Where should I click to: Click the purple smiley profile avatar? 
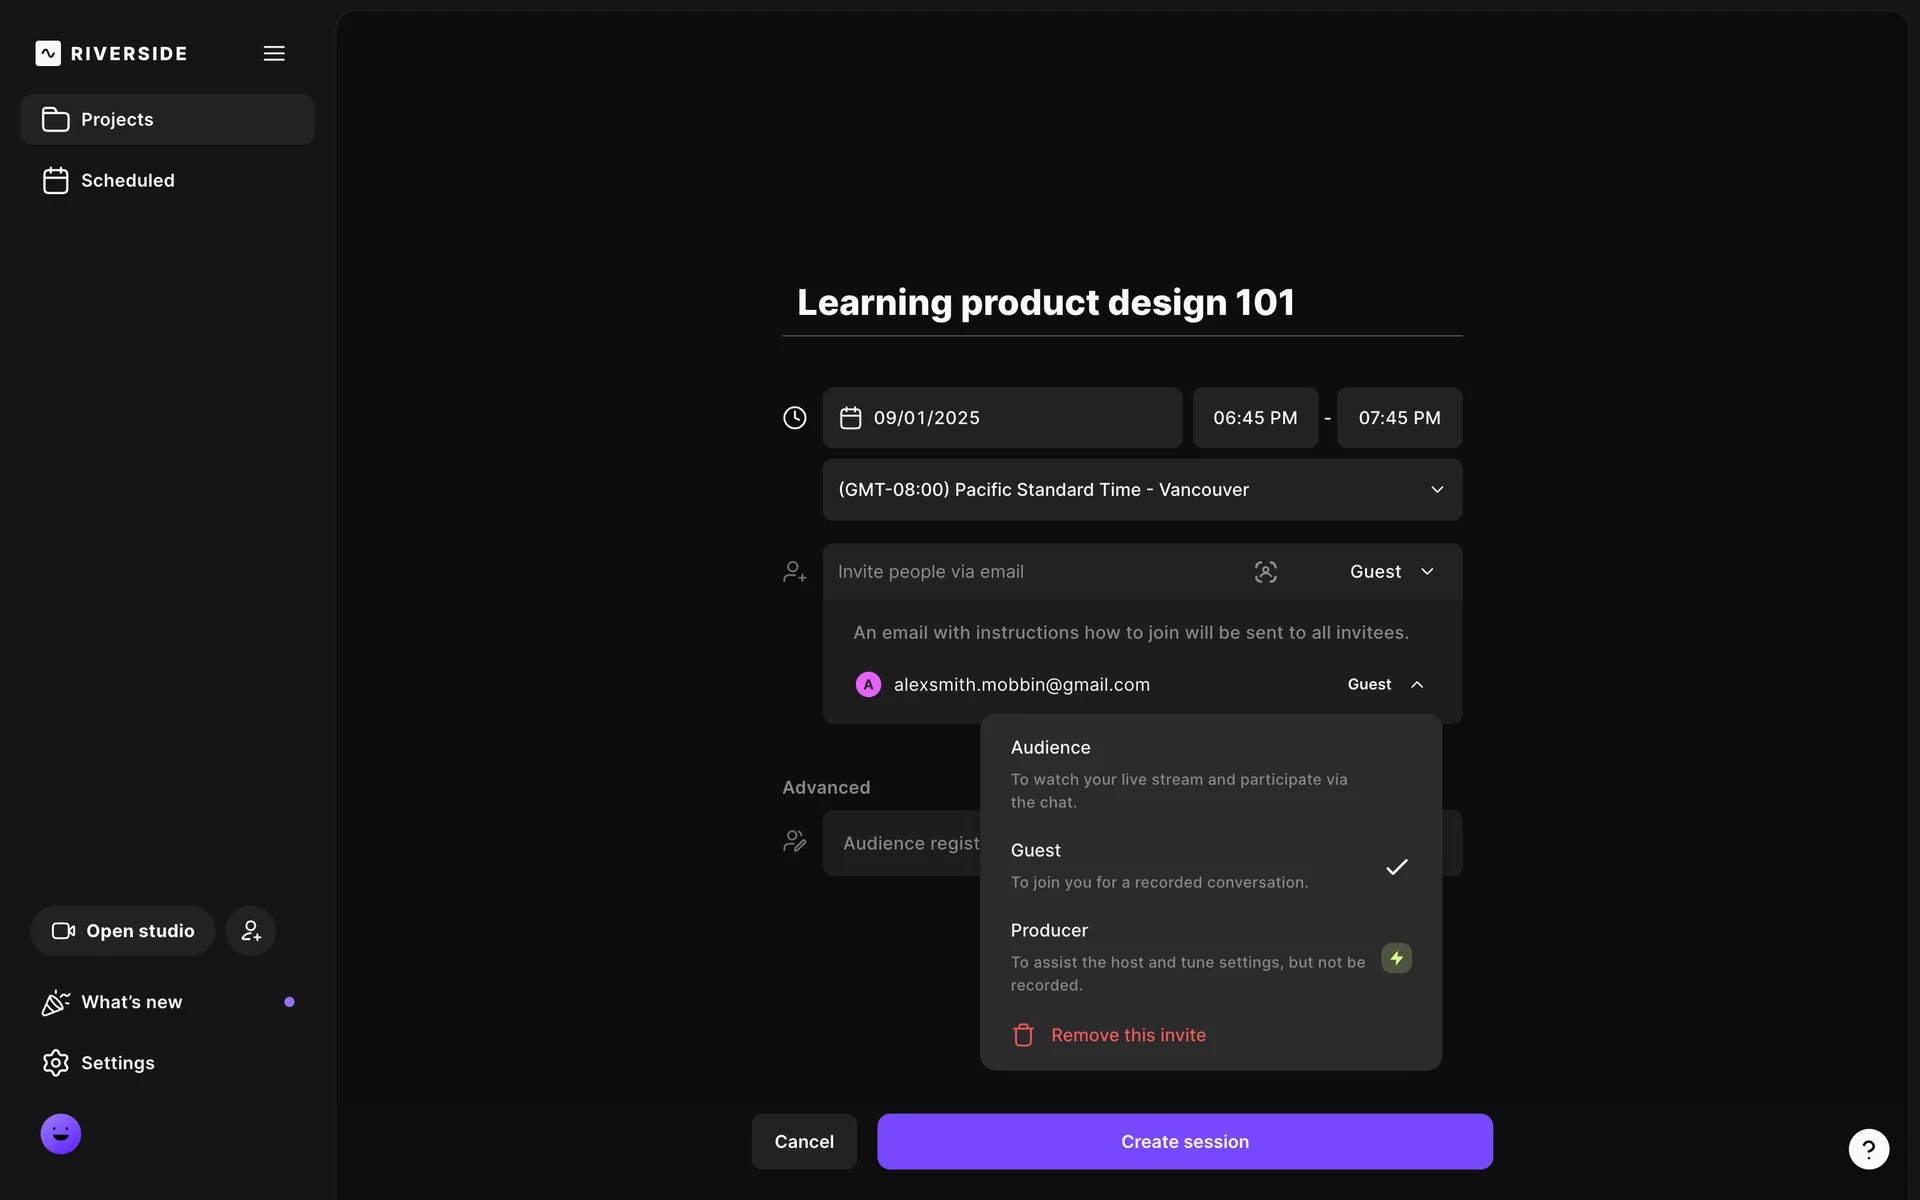pyautogui.click(x=61, y=1134)
